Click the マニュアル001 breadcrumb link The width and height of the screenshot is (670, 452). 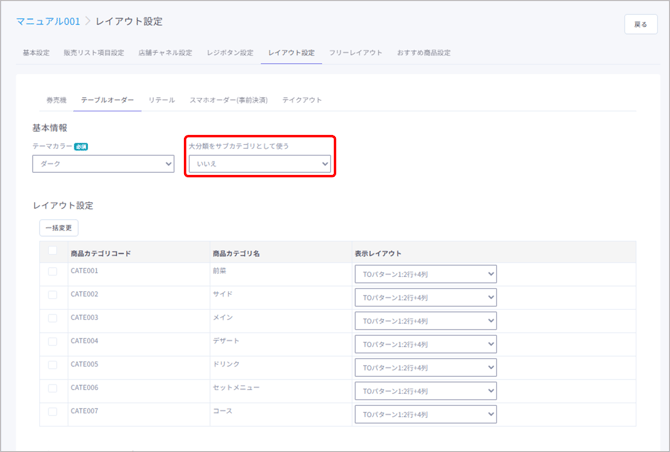coord(48,21)
